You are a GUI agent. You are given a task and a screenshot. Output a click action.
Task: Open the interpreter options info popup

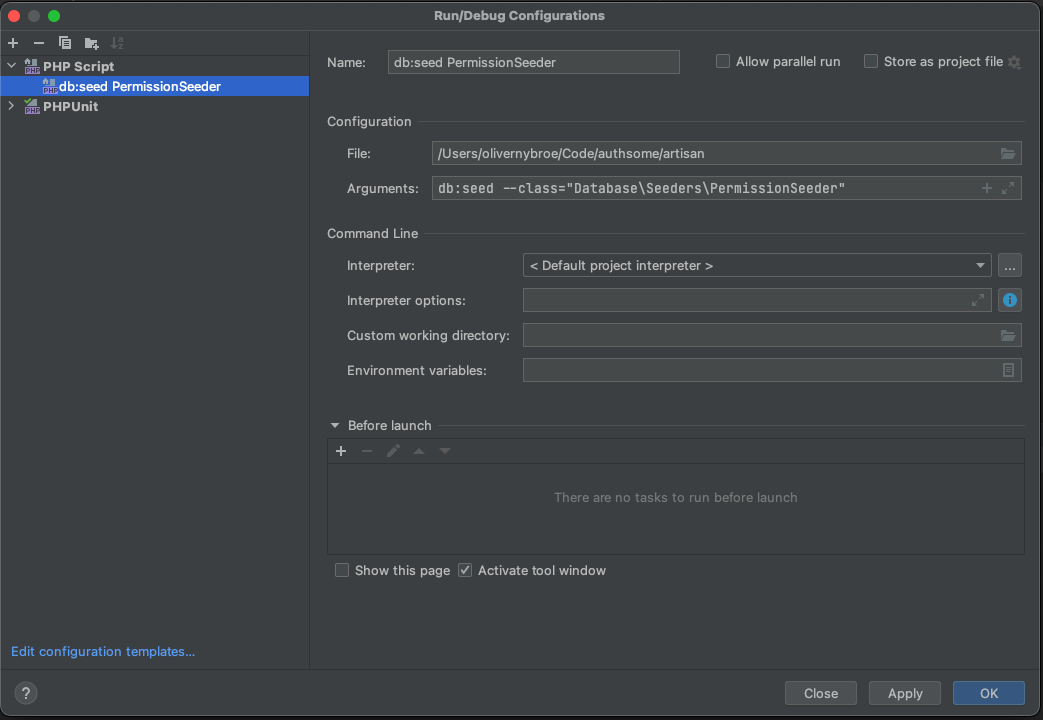[1009, 300]
